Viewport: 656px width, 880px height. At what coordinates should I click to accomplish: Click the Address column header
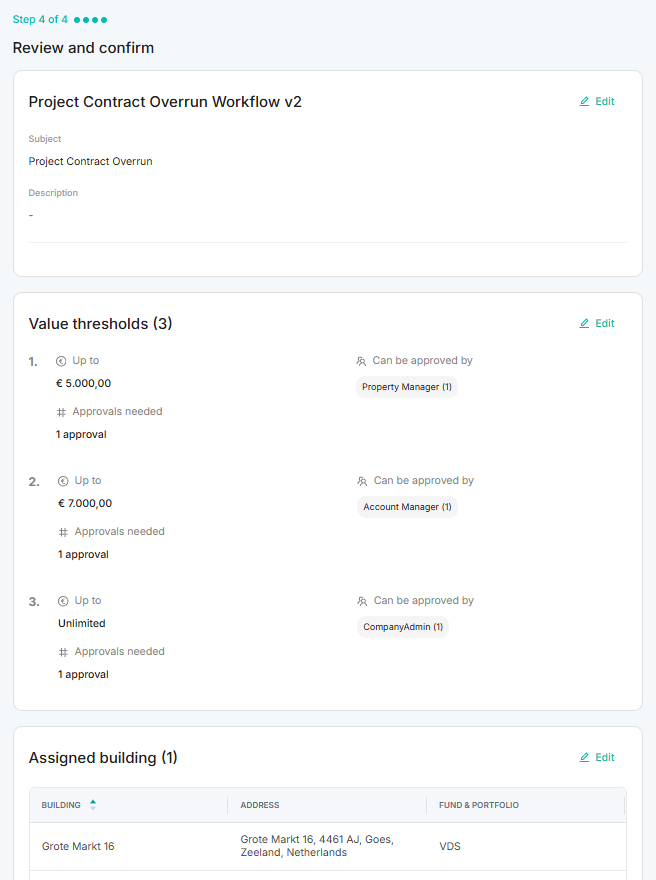point(260,805)
